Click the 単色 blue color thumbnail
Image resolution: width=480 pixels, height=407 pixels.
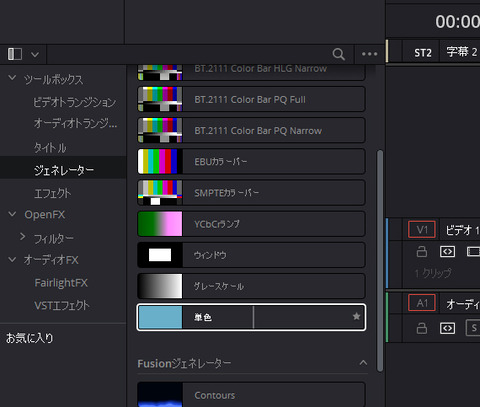point(160,317)
